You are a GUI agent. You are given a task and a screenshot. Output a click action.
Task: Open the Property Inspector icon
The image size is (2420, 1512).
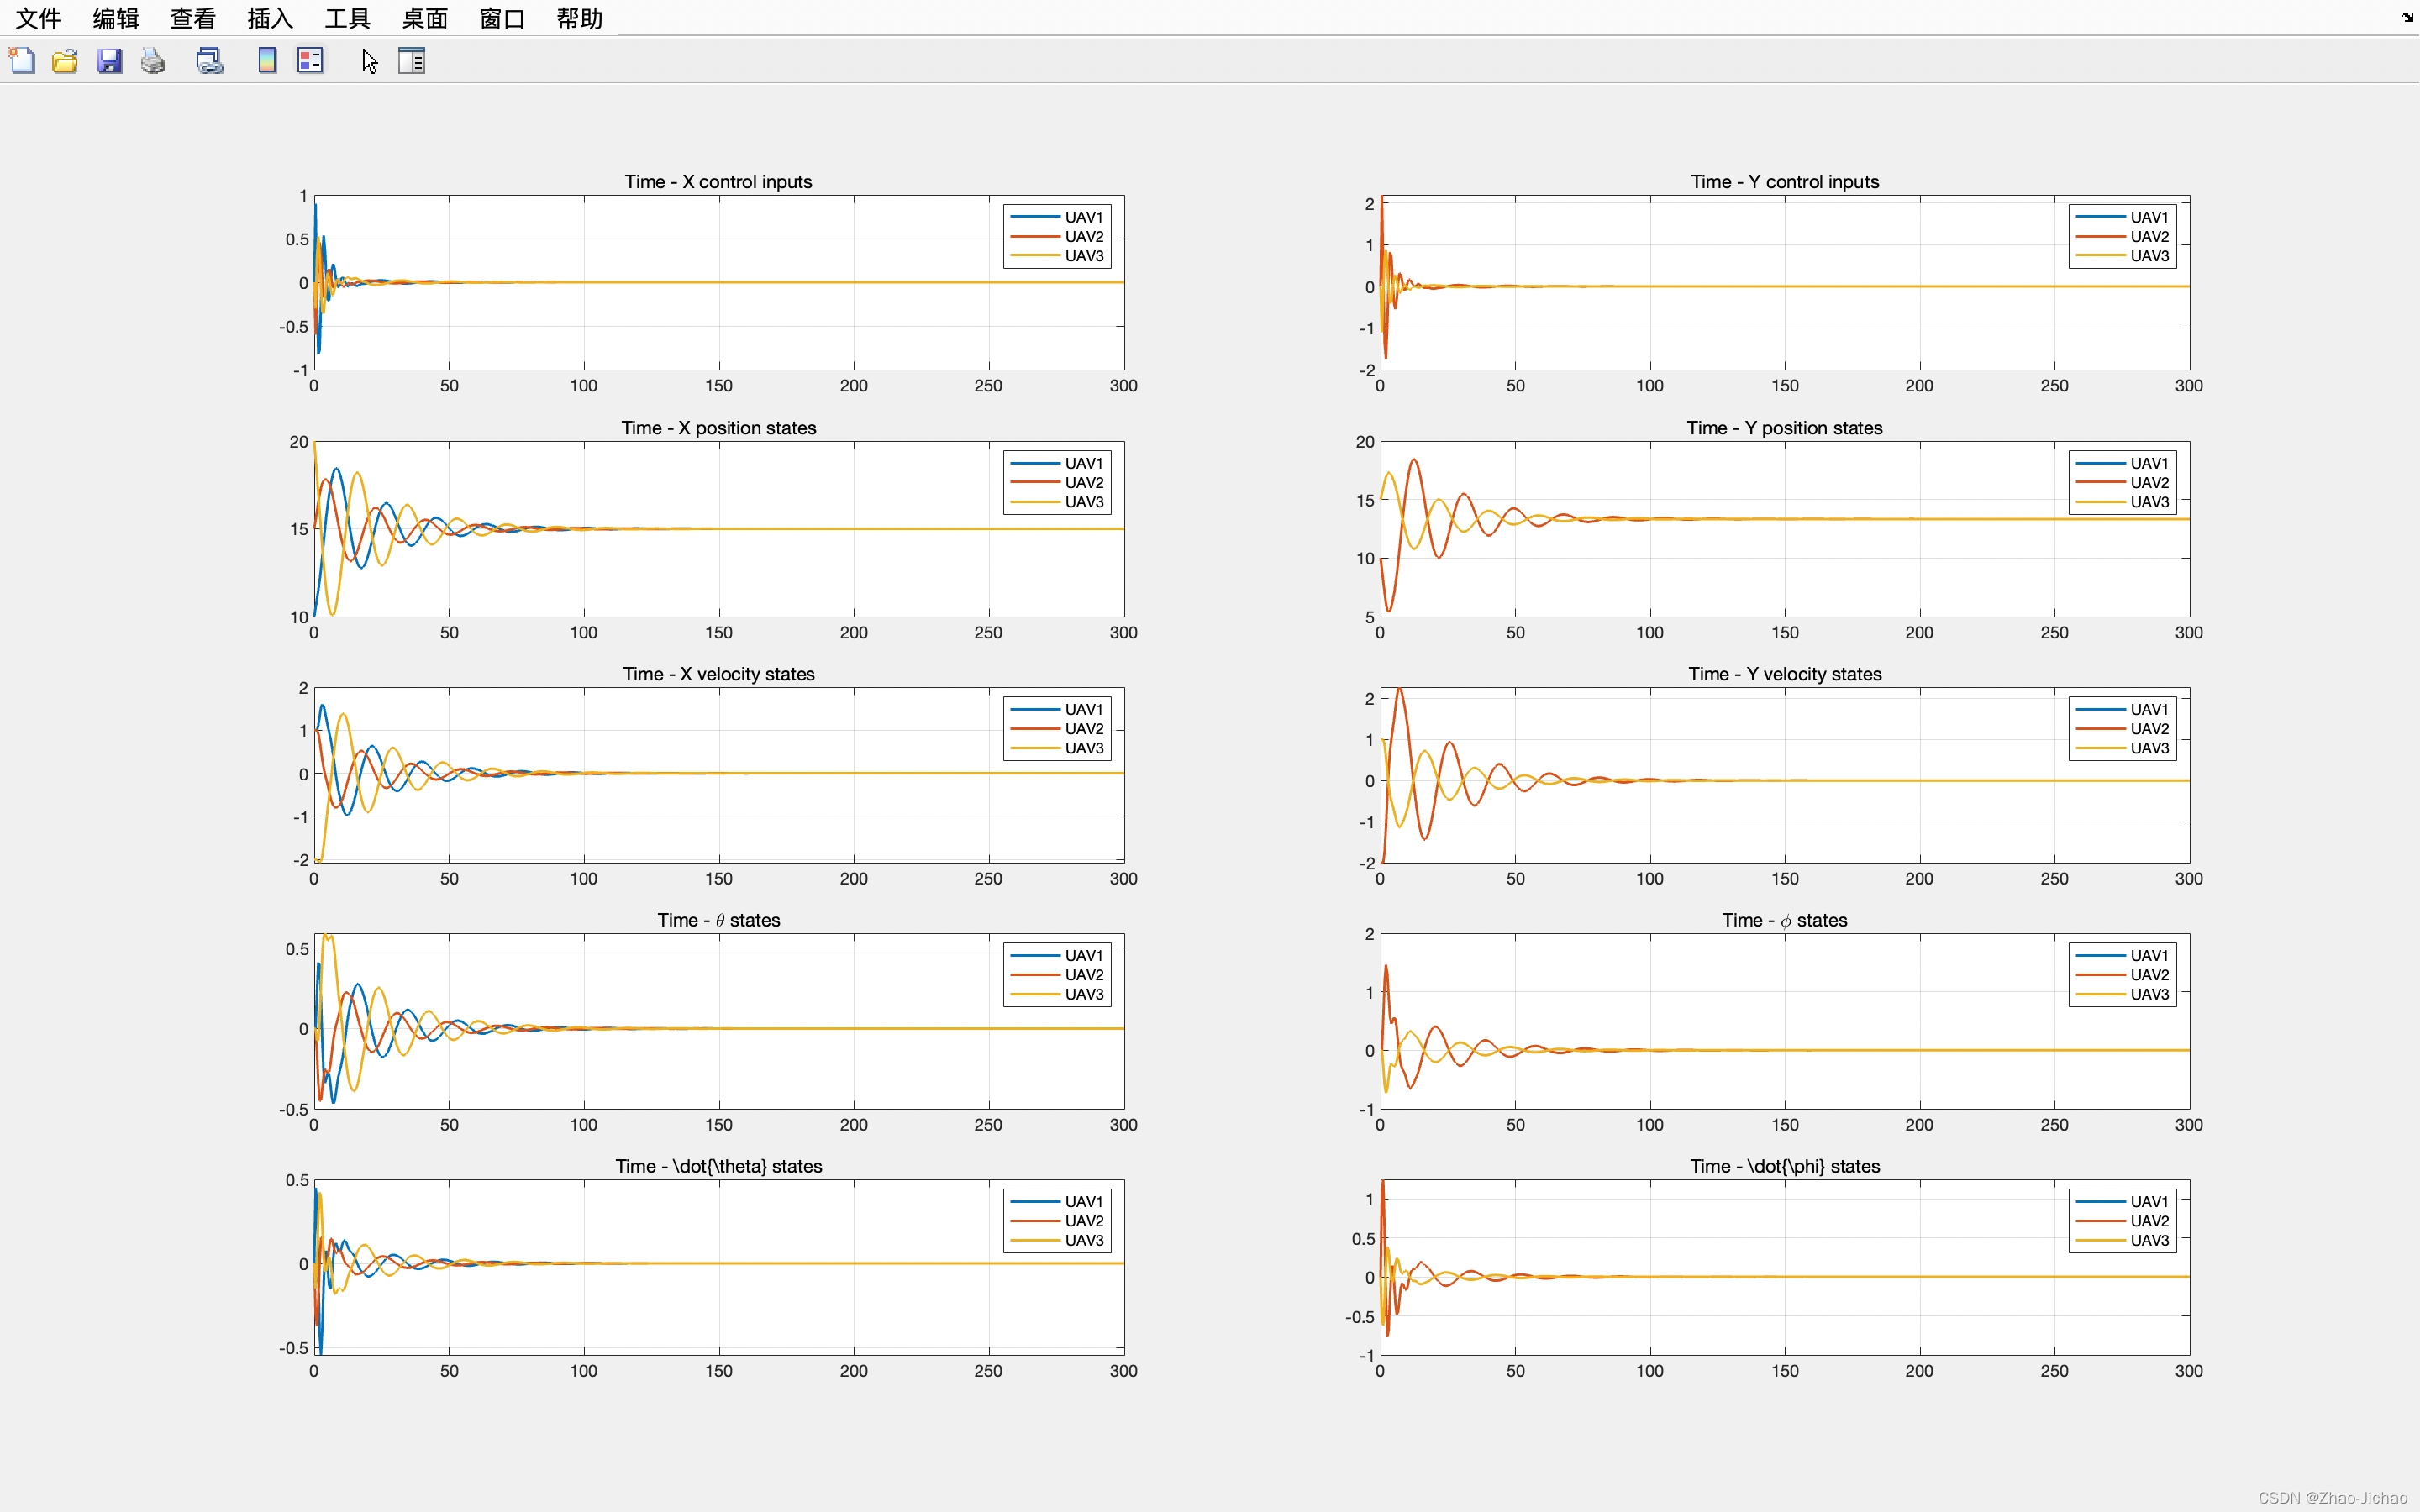[x=411, y=61]
